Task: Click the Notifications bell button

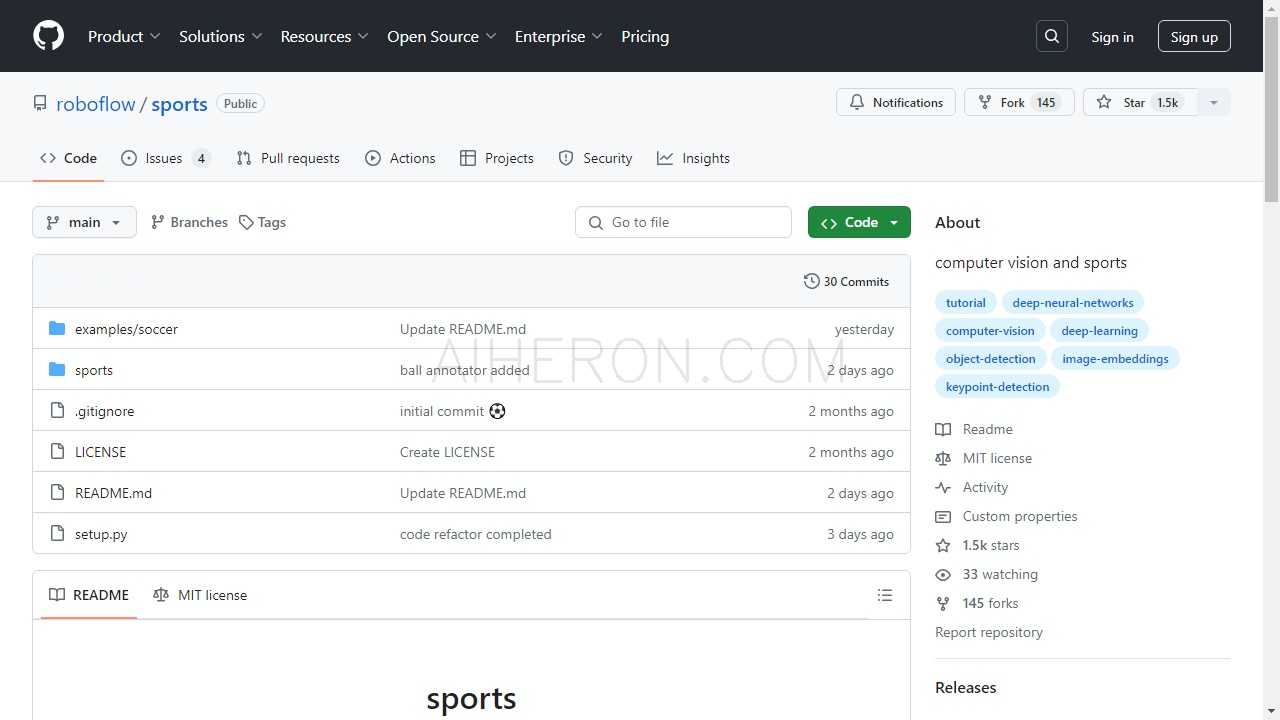Action: pyautogui.click(x=896, y=102)
